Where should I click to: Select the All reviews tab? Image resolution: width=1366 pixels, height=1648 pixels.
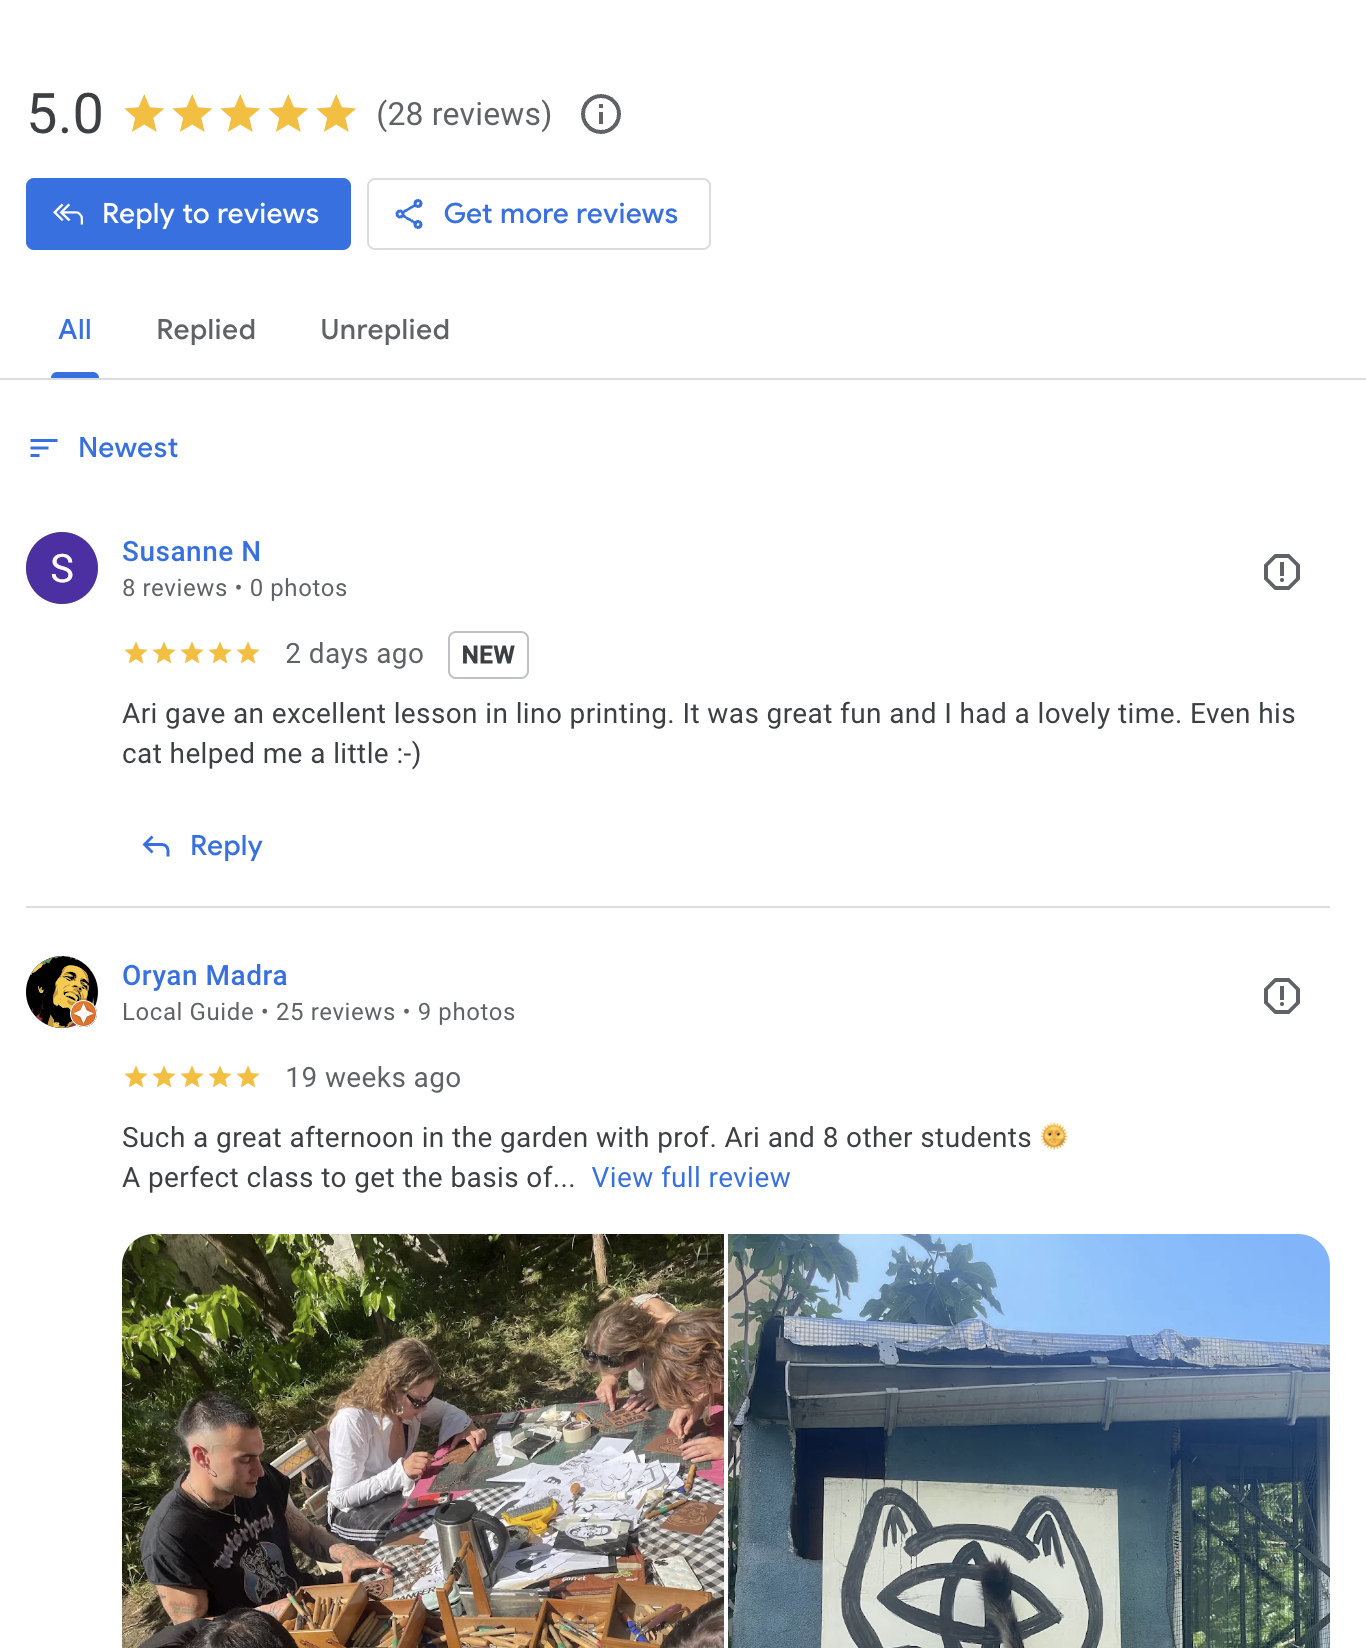point(75,330)
